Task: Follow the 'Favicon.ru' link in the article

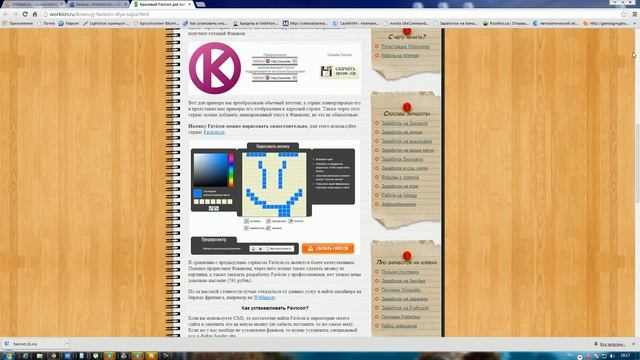Action: [x=214, y=132]
